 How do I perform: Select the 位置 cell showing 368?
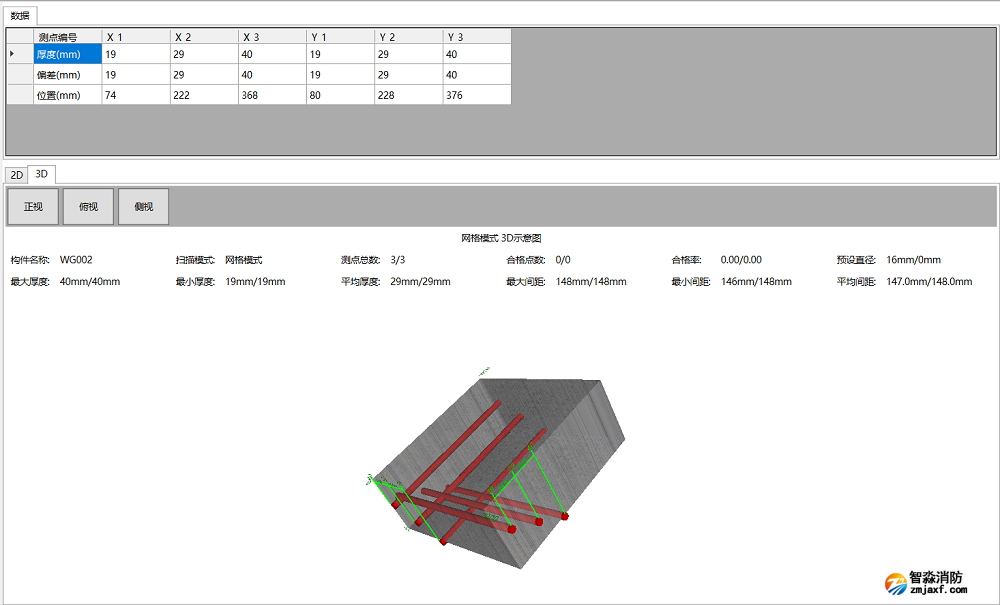click(x=271, y=95)
